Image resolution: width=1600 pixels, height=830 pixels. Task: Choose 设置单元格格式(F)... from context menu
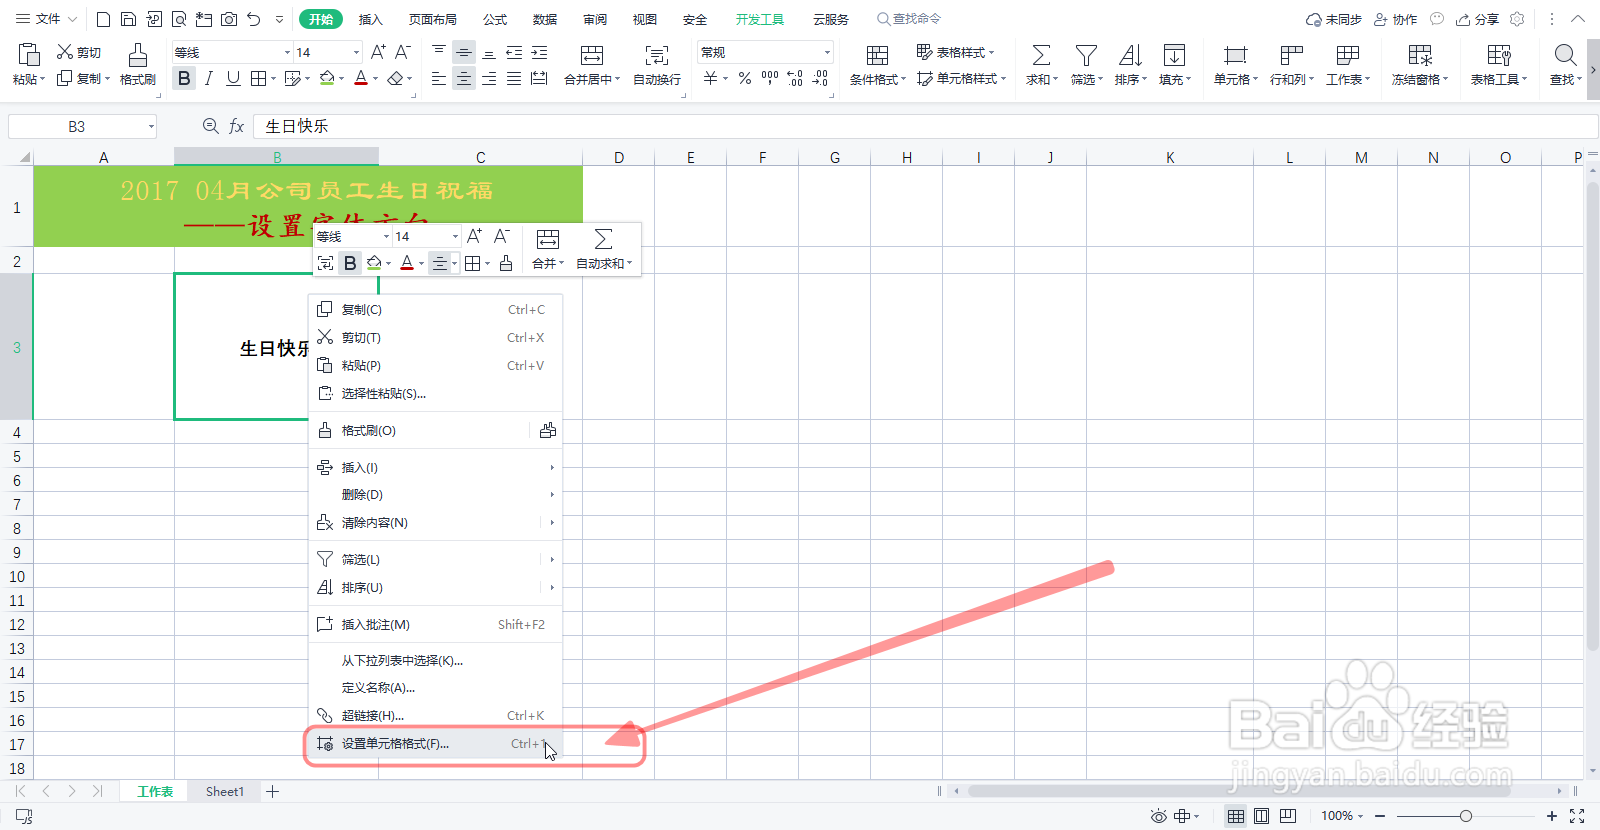tap(435, 744)
